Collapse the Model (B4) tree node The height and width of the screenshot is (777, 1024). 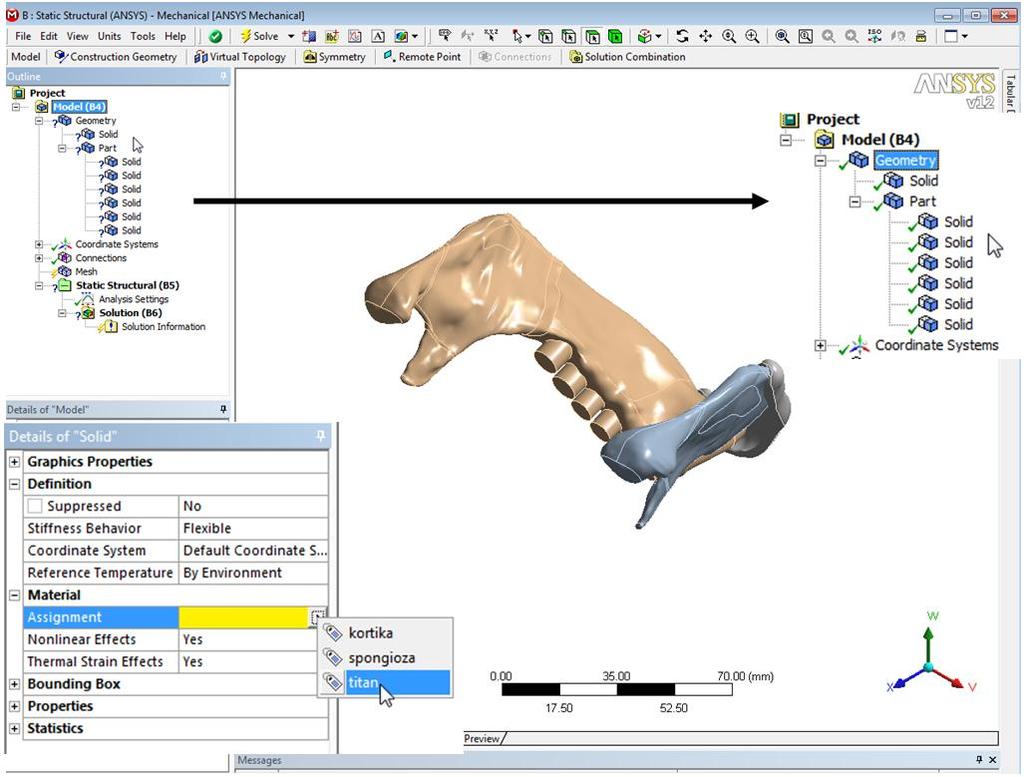16,107
